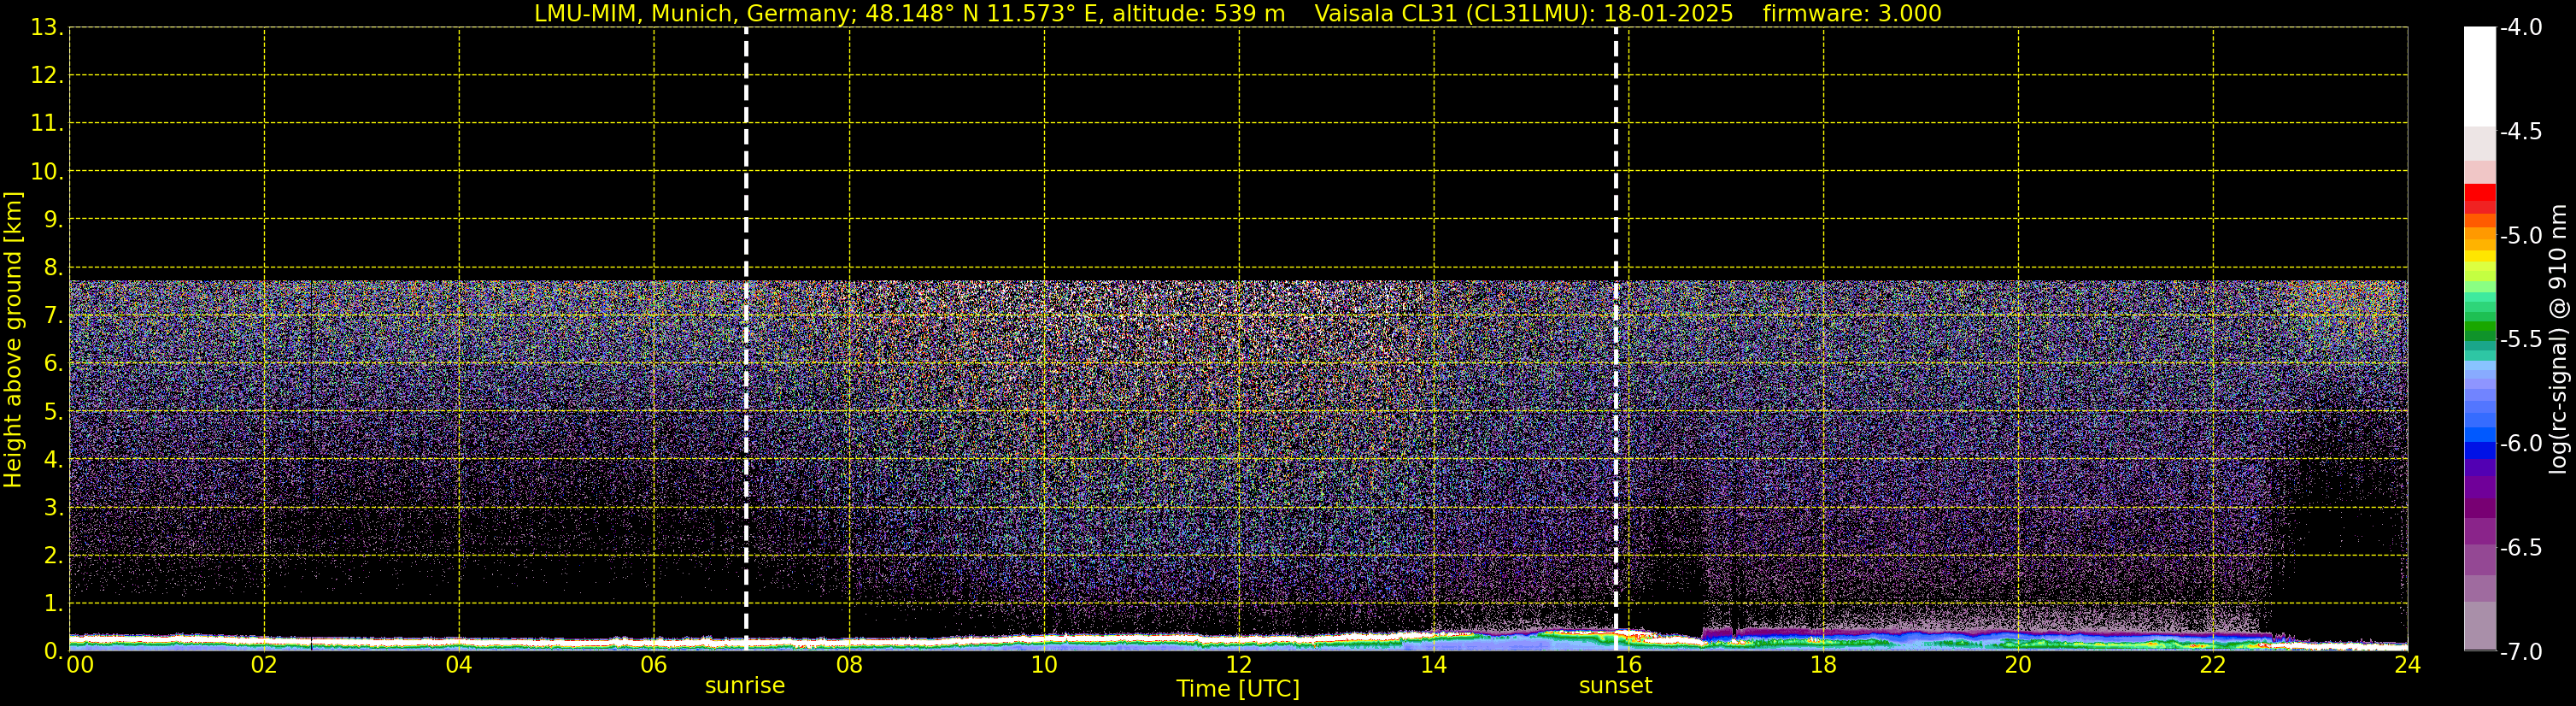Click the '22' time axis tick label
Screen dimensions: 2576x706
(x=2213, y=665)
